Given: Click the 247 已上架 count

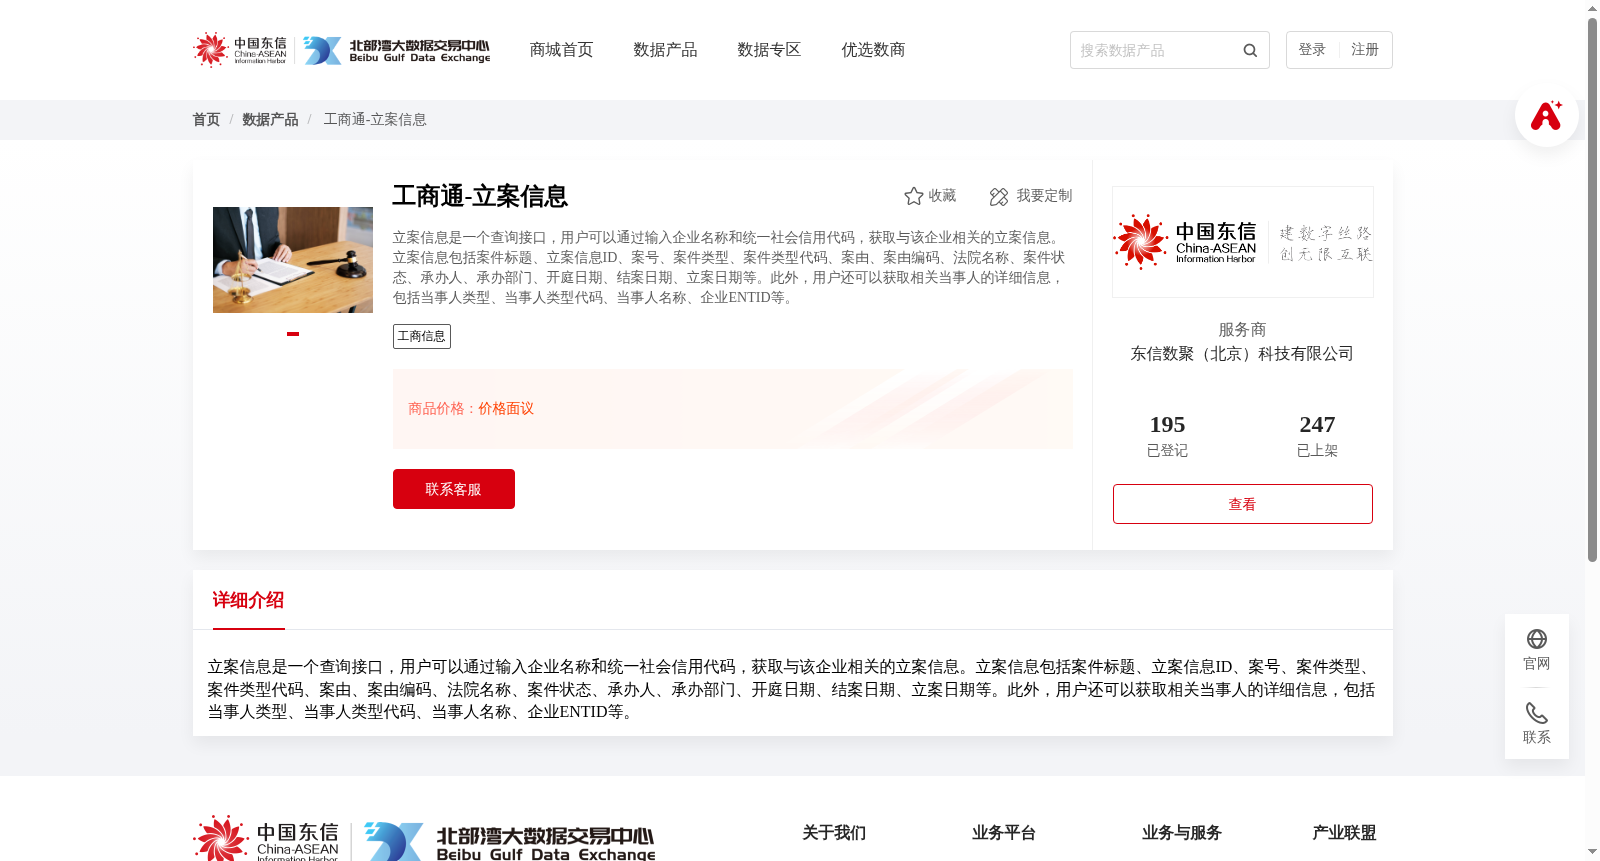Looking at the screenshot, I should 1317,436.
